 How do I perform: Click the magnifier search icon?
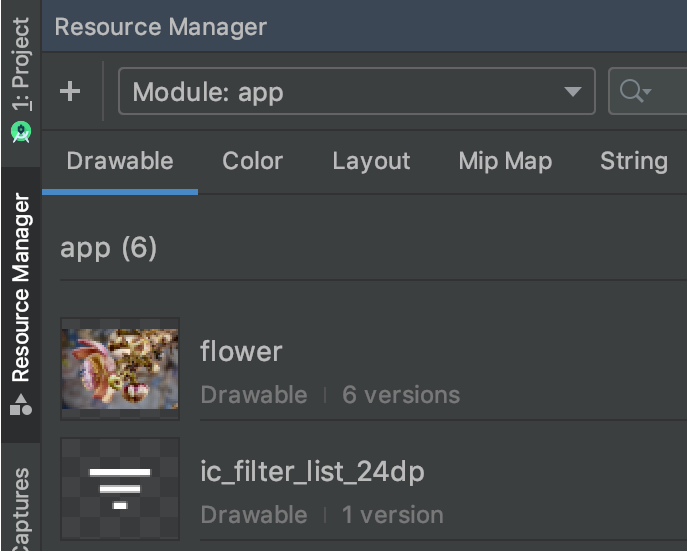point(631,92)
